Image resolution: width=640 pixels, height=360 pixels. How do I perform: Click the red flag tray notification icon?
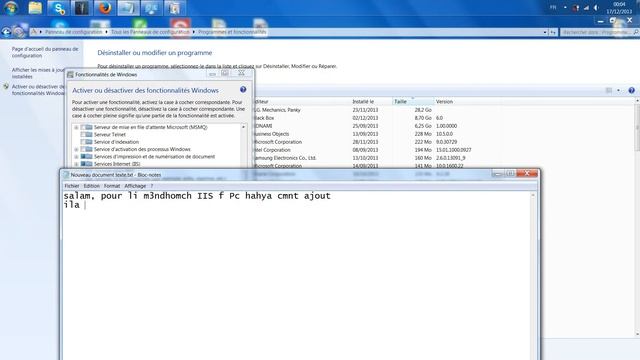point(576,8)
